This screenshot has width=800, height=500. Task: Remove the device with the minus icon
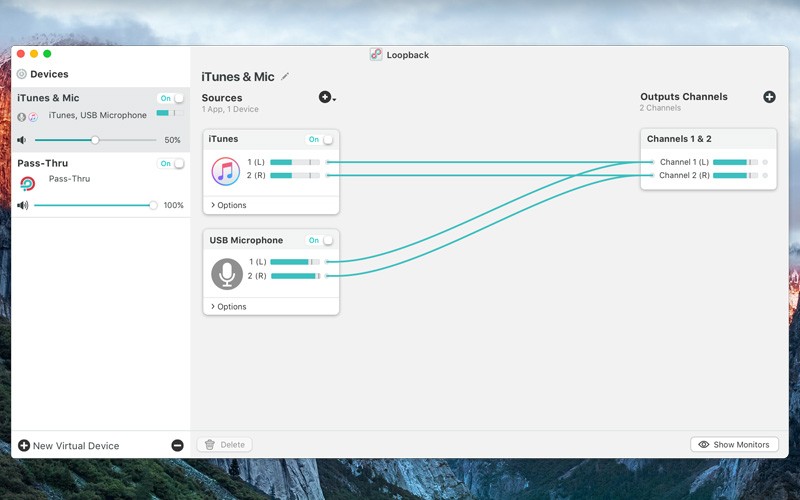pyautogui.click(x=178, y=445)
